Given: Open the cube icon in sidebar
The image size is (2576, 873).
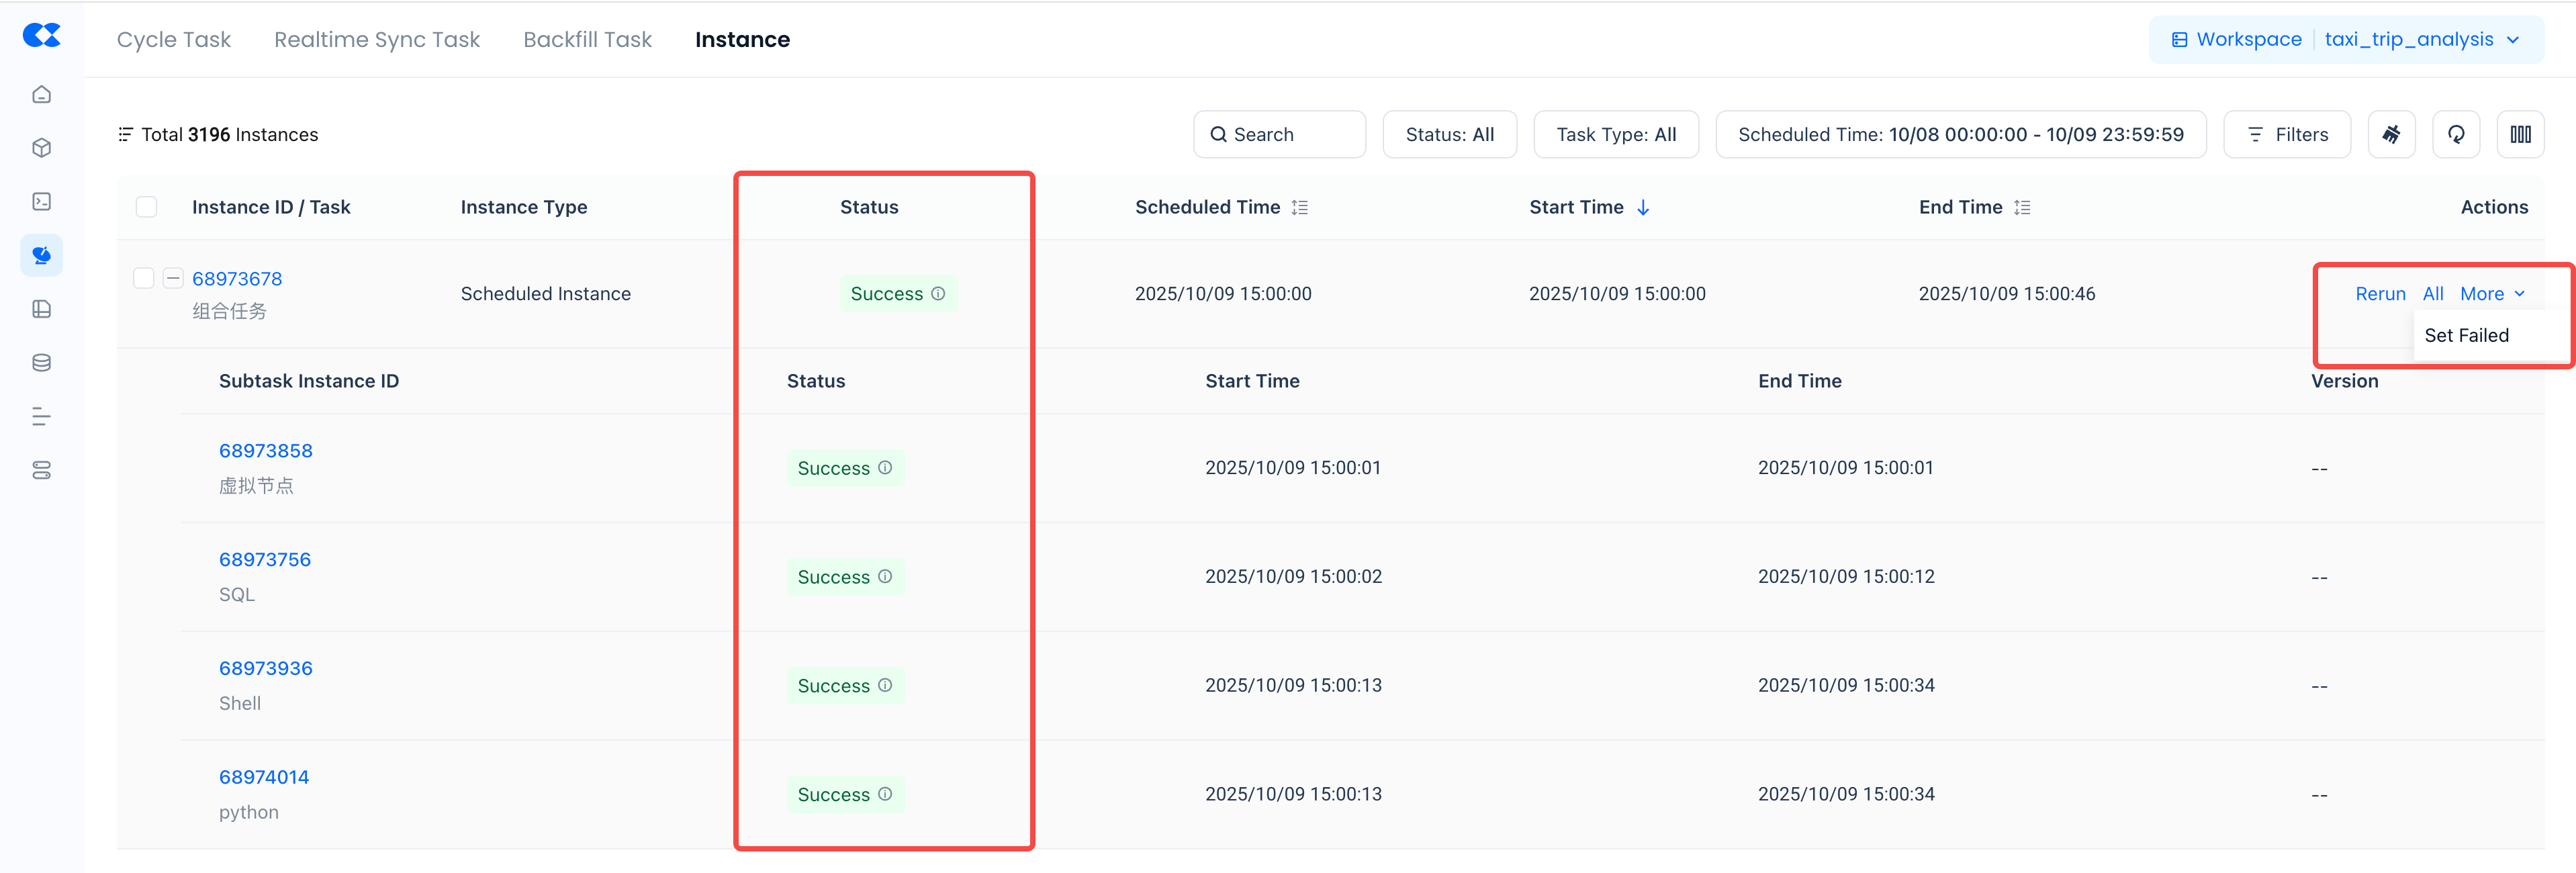Looking at the screenshot, I should click(x=41, y=148).
